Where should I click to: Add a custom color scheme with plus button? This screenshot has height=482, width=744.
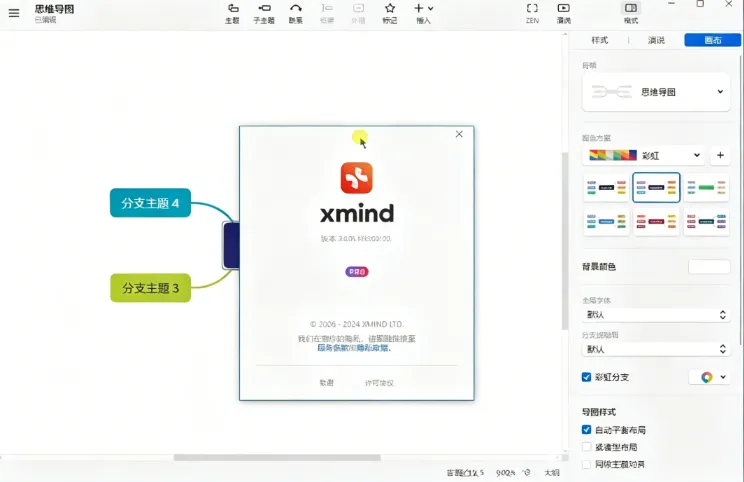pos(720,155)
